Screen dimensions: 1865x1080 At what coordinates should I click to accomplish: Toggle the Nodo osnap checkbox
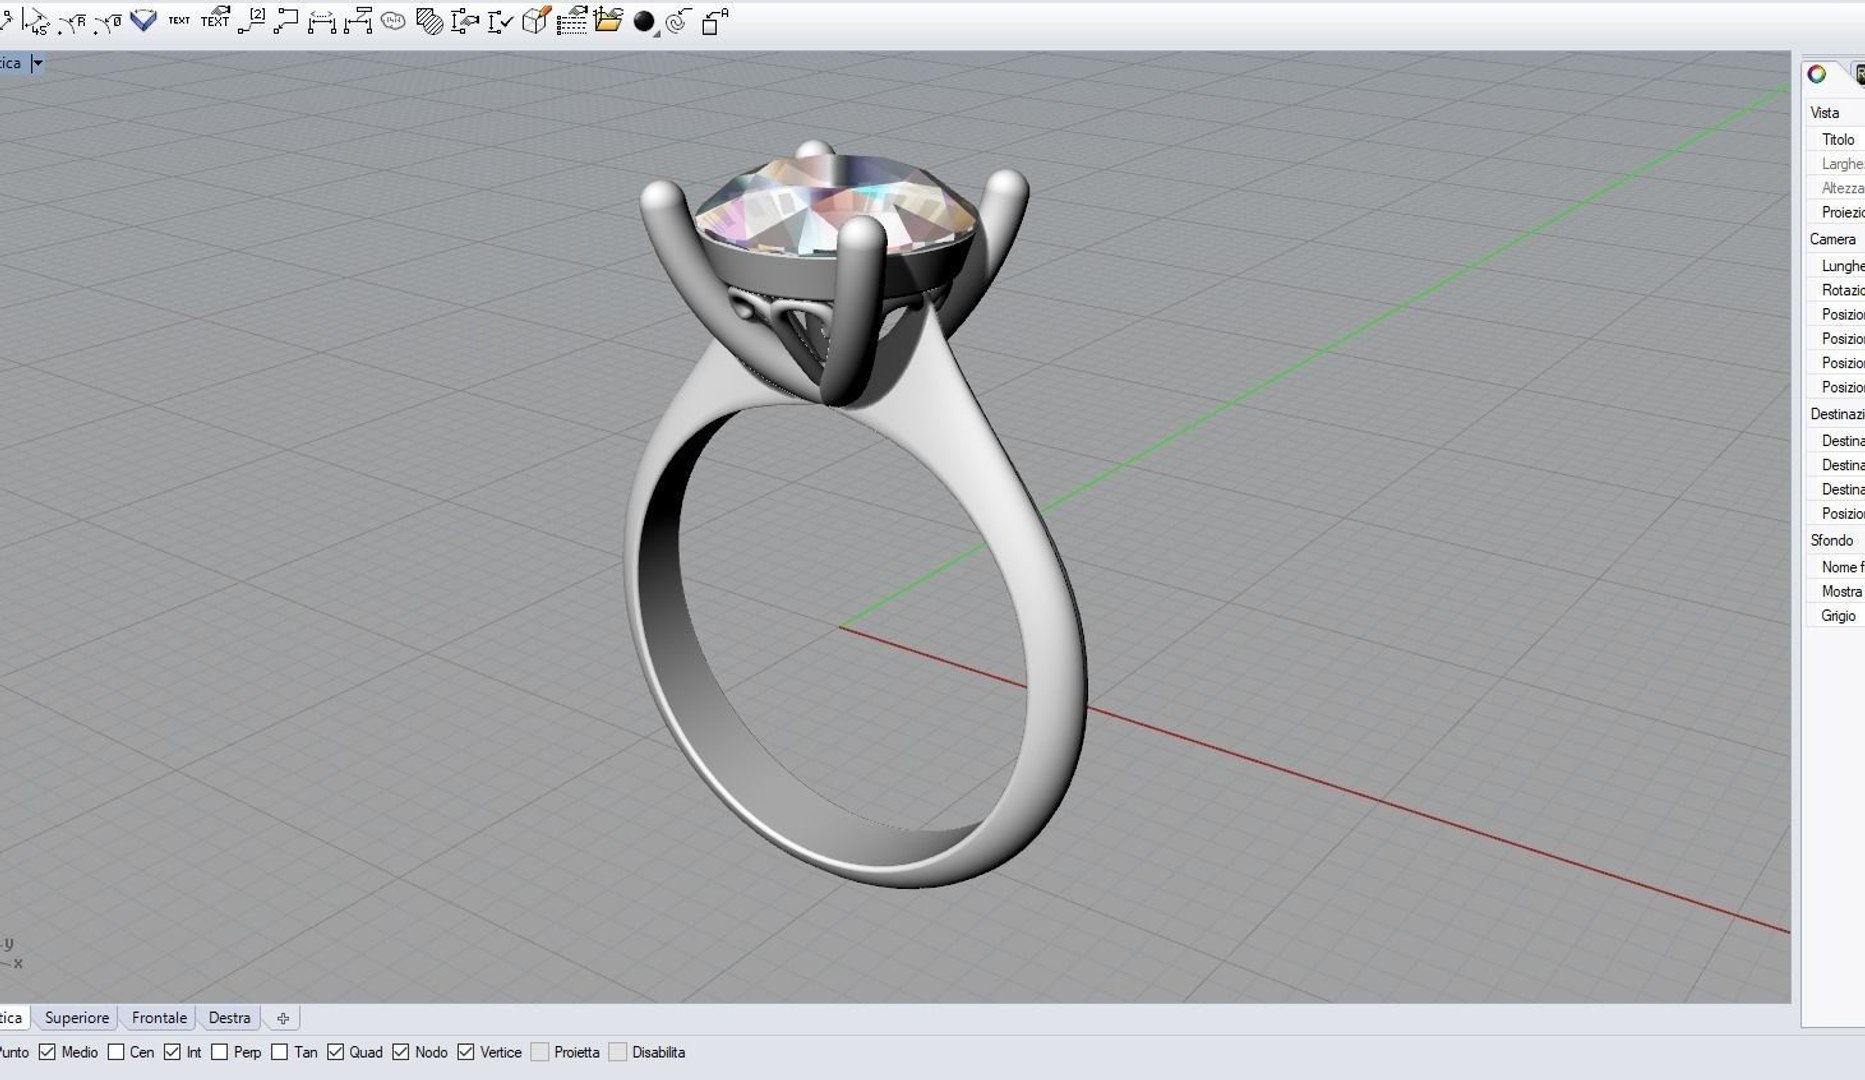click(x=401, y=1052)
